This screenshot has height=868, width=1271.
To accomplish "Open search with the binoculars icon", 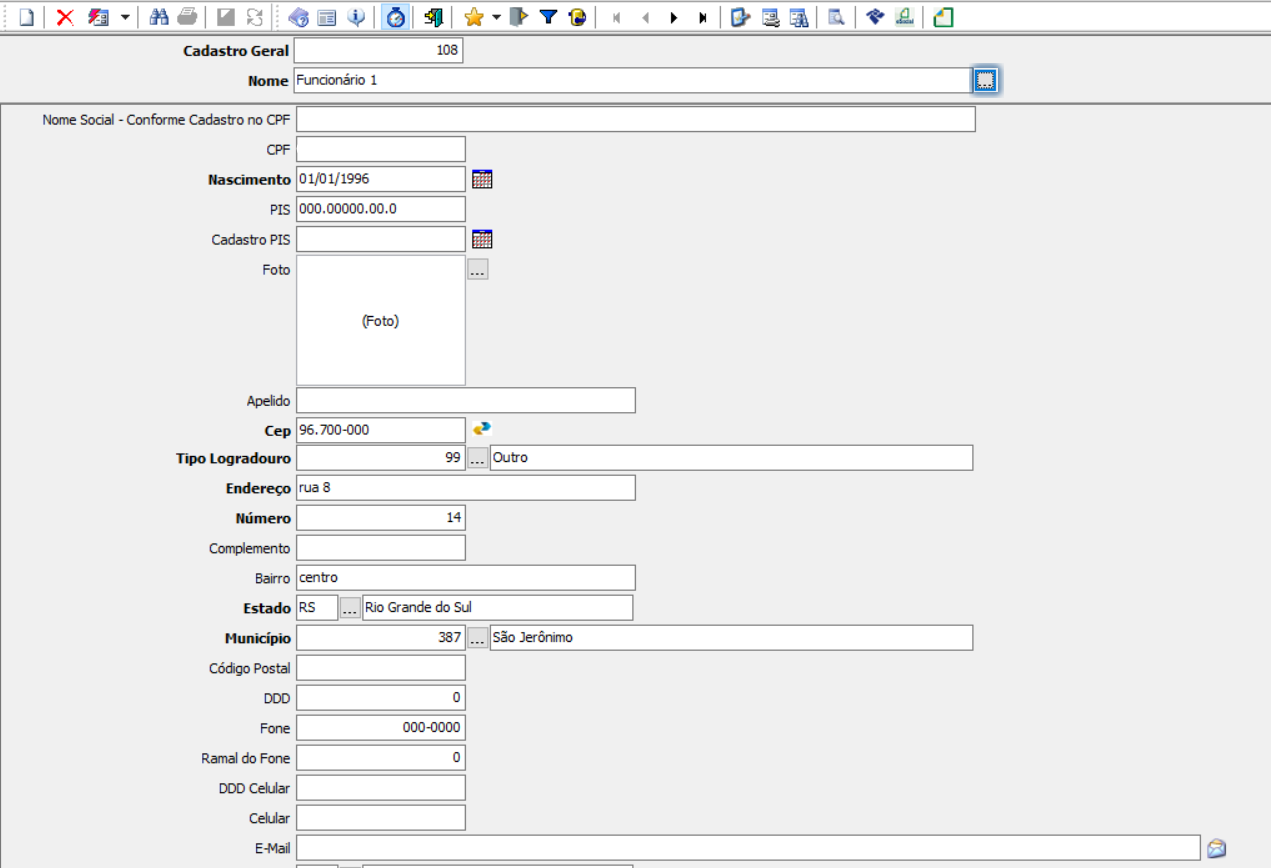I will pos(159,17).
